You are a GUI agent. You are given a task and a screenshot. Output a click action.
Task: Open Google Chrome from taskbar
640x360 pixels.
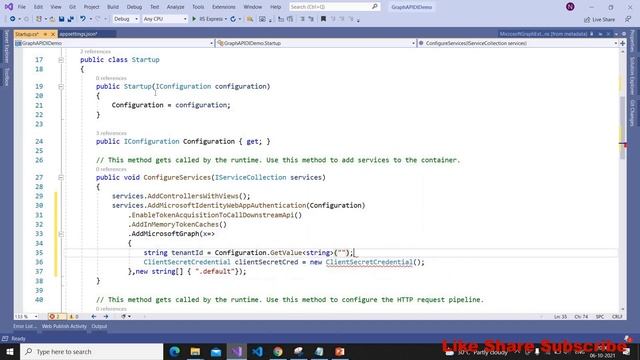[x=278, y=351]
